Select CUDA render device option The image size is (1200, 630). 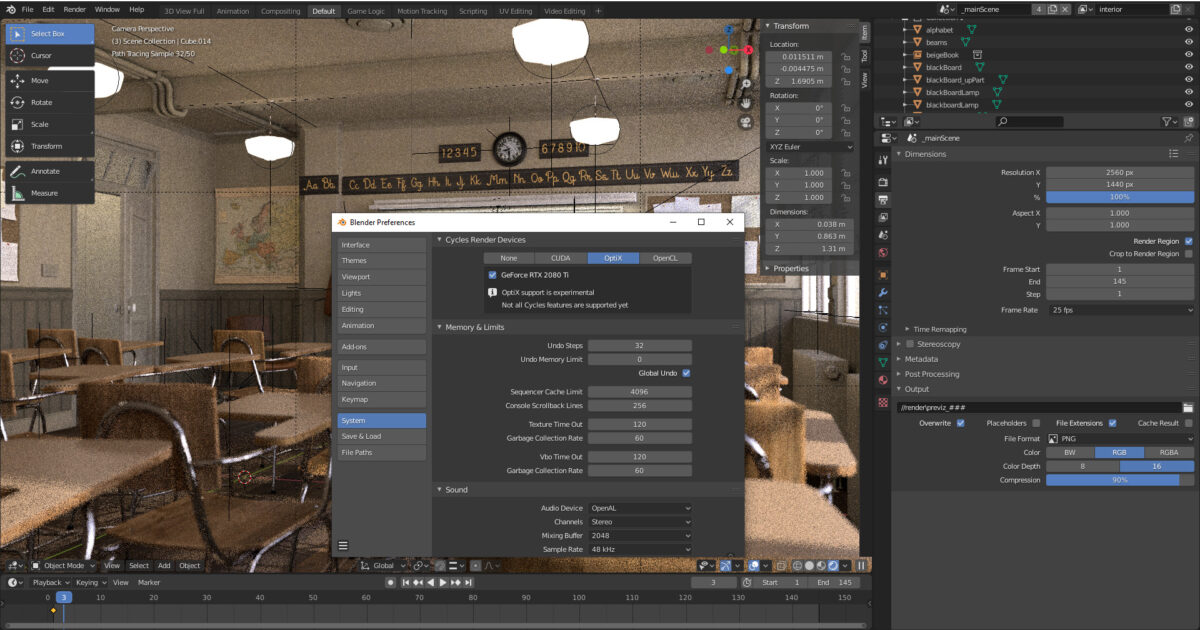[561, 258]
